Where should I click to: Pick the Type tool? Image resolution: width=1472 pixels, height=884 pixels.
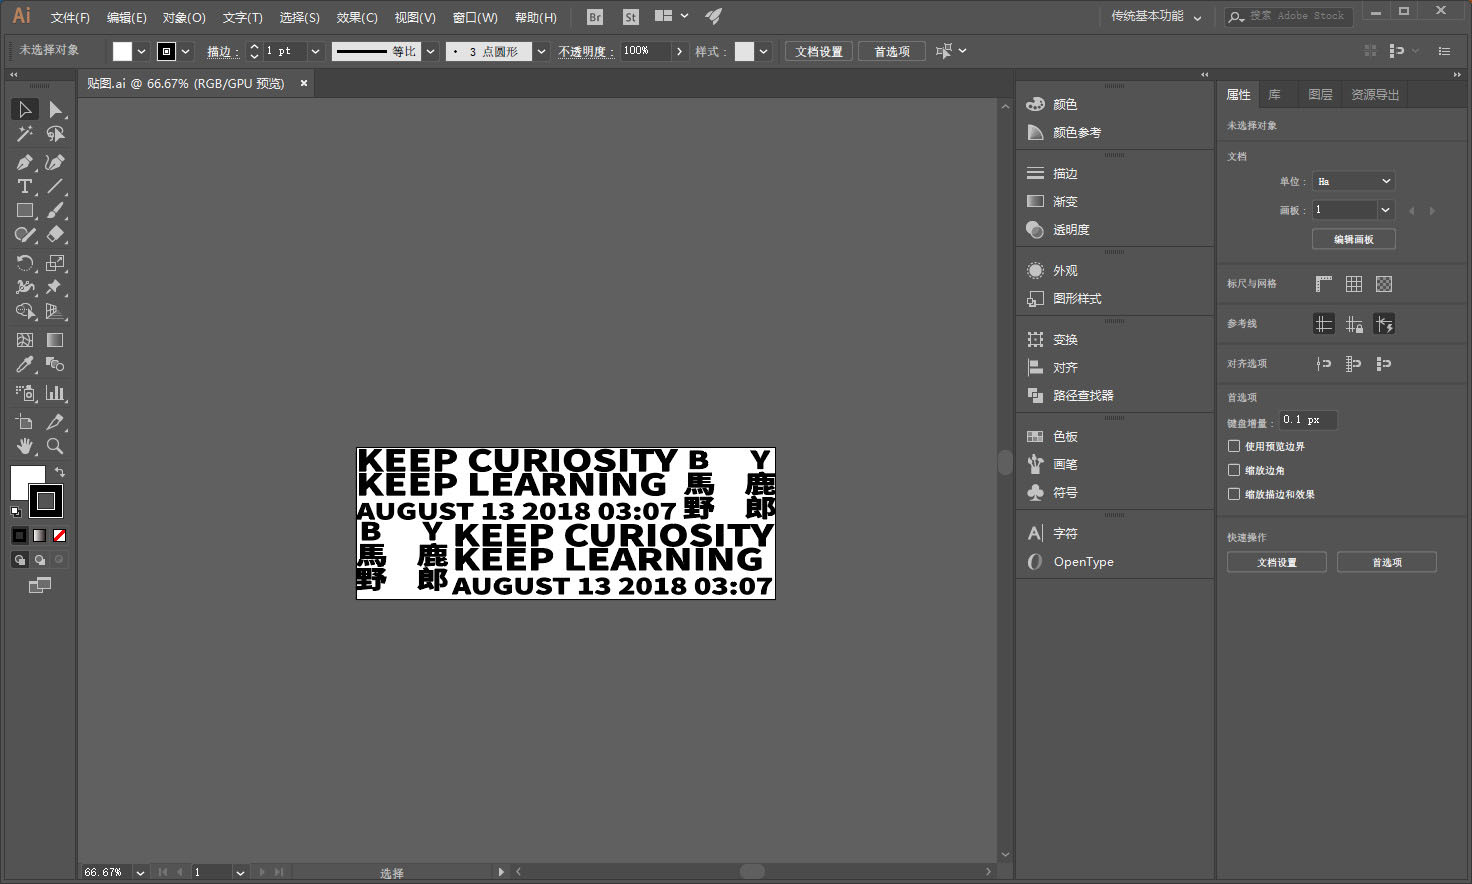[x=25, y=186]
